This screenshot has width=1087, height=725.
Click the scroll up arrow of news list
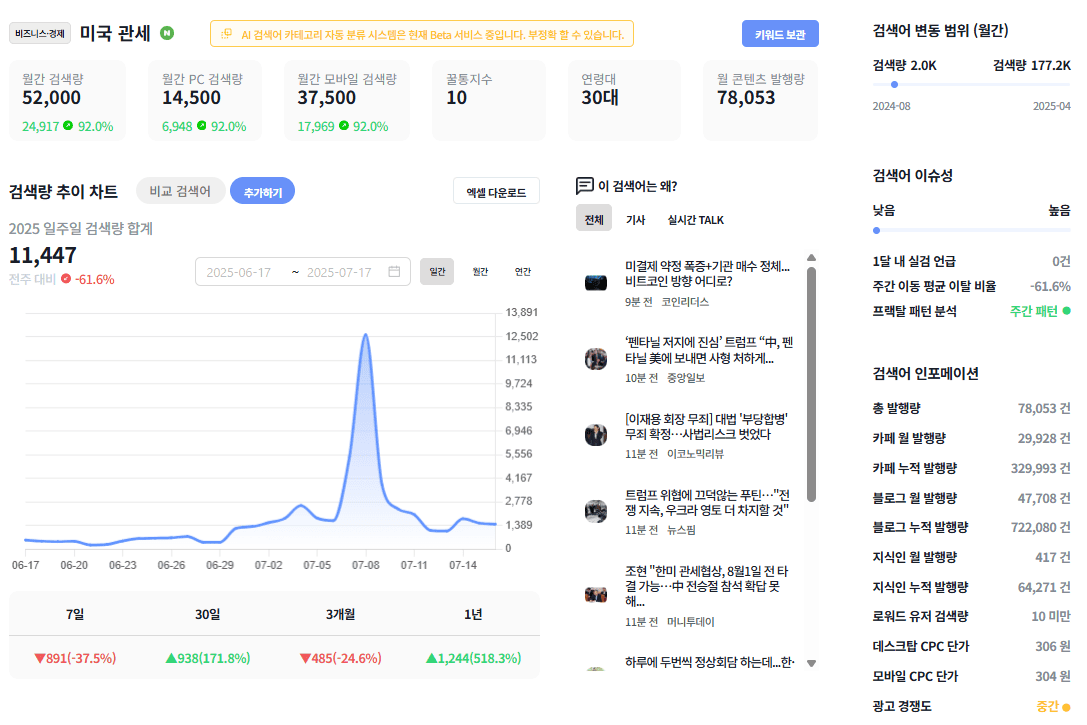pyautogui.click(x=811, y=258)
